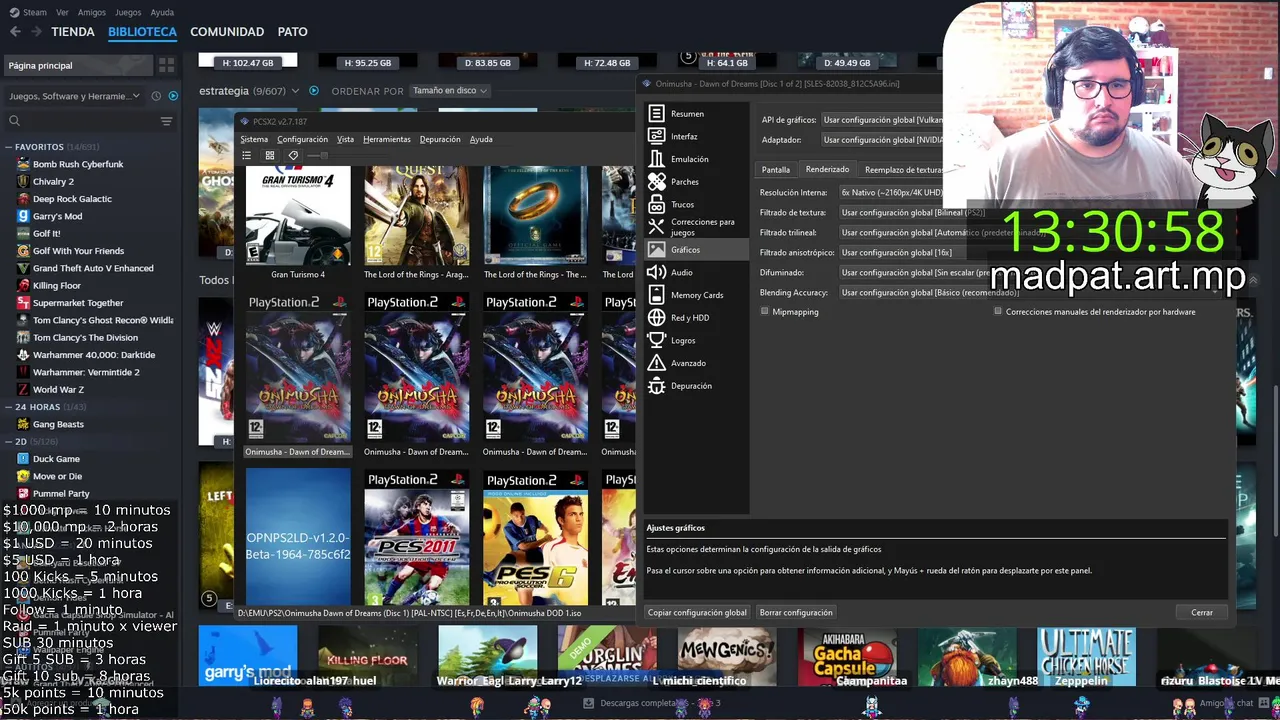The image size is (1280, 720).
Task: Open the Resumen settings page icon
Action: click(656, 114)
